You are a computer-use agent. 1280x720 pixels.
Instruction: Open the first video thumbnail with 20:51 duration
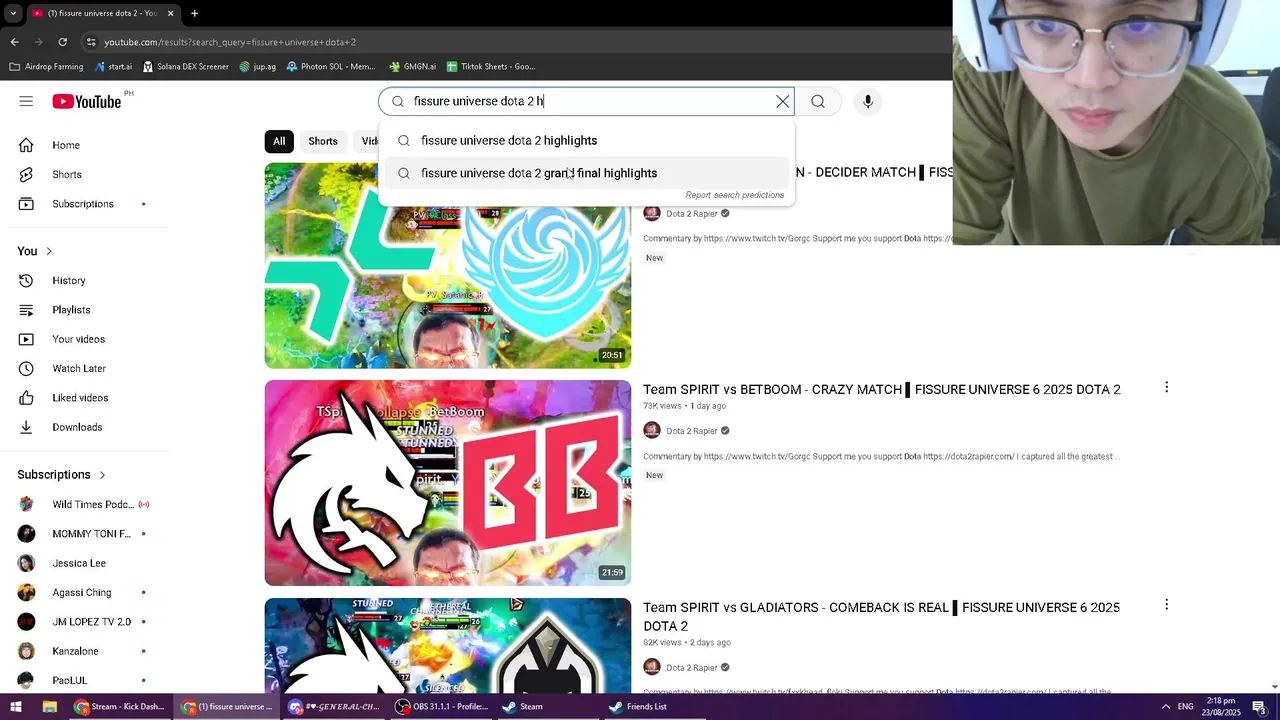point(448,266)
